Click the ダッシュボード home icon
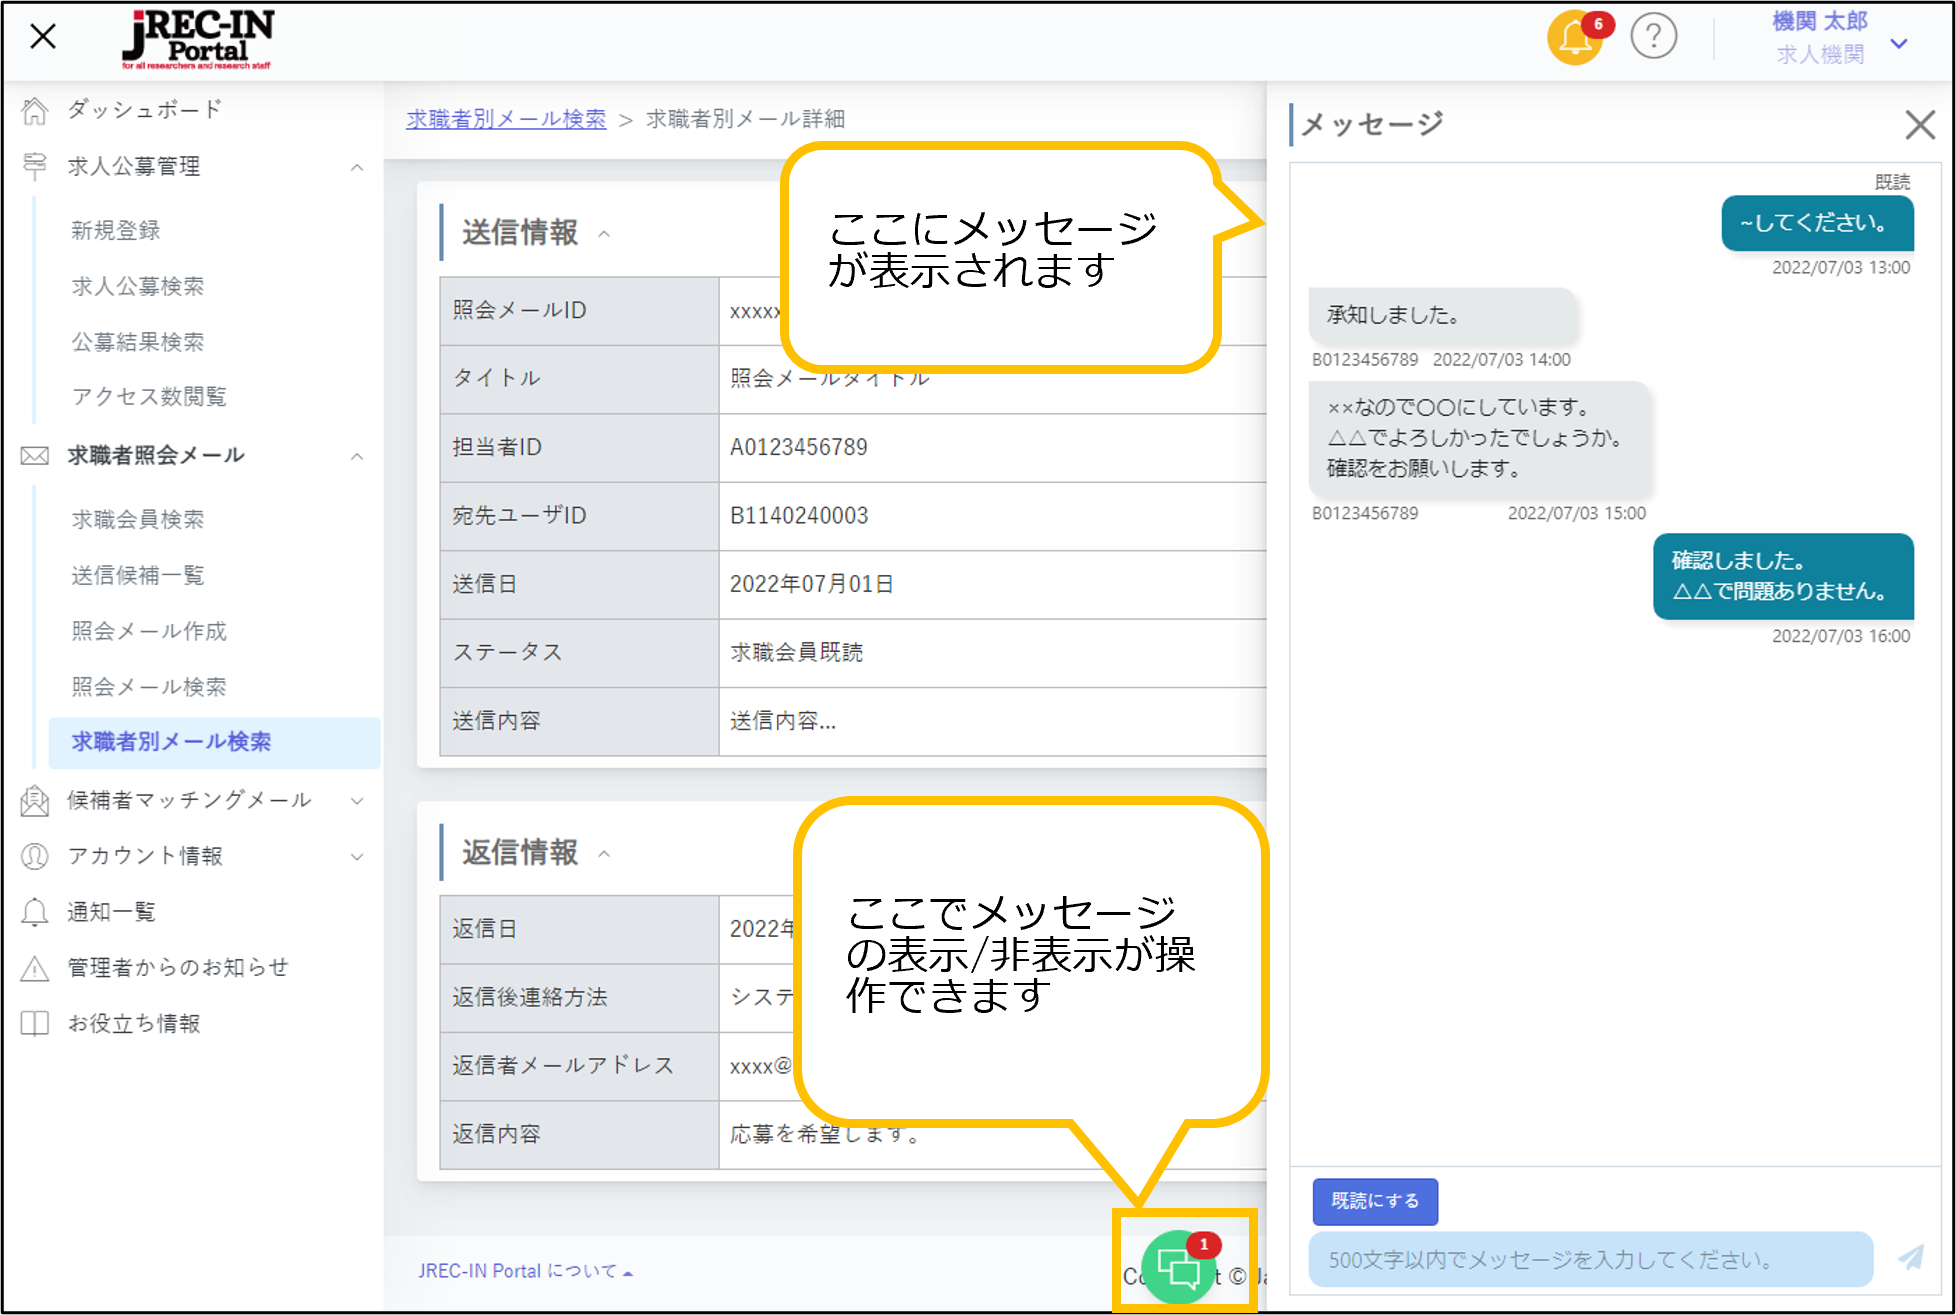The image size is (1956, 1315). 34,110
